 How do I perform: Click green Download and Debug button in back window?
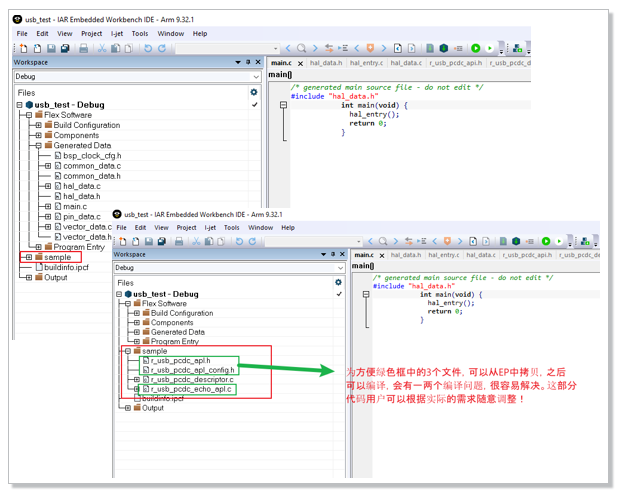(476, 48)
